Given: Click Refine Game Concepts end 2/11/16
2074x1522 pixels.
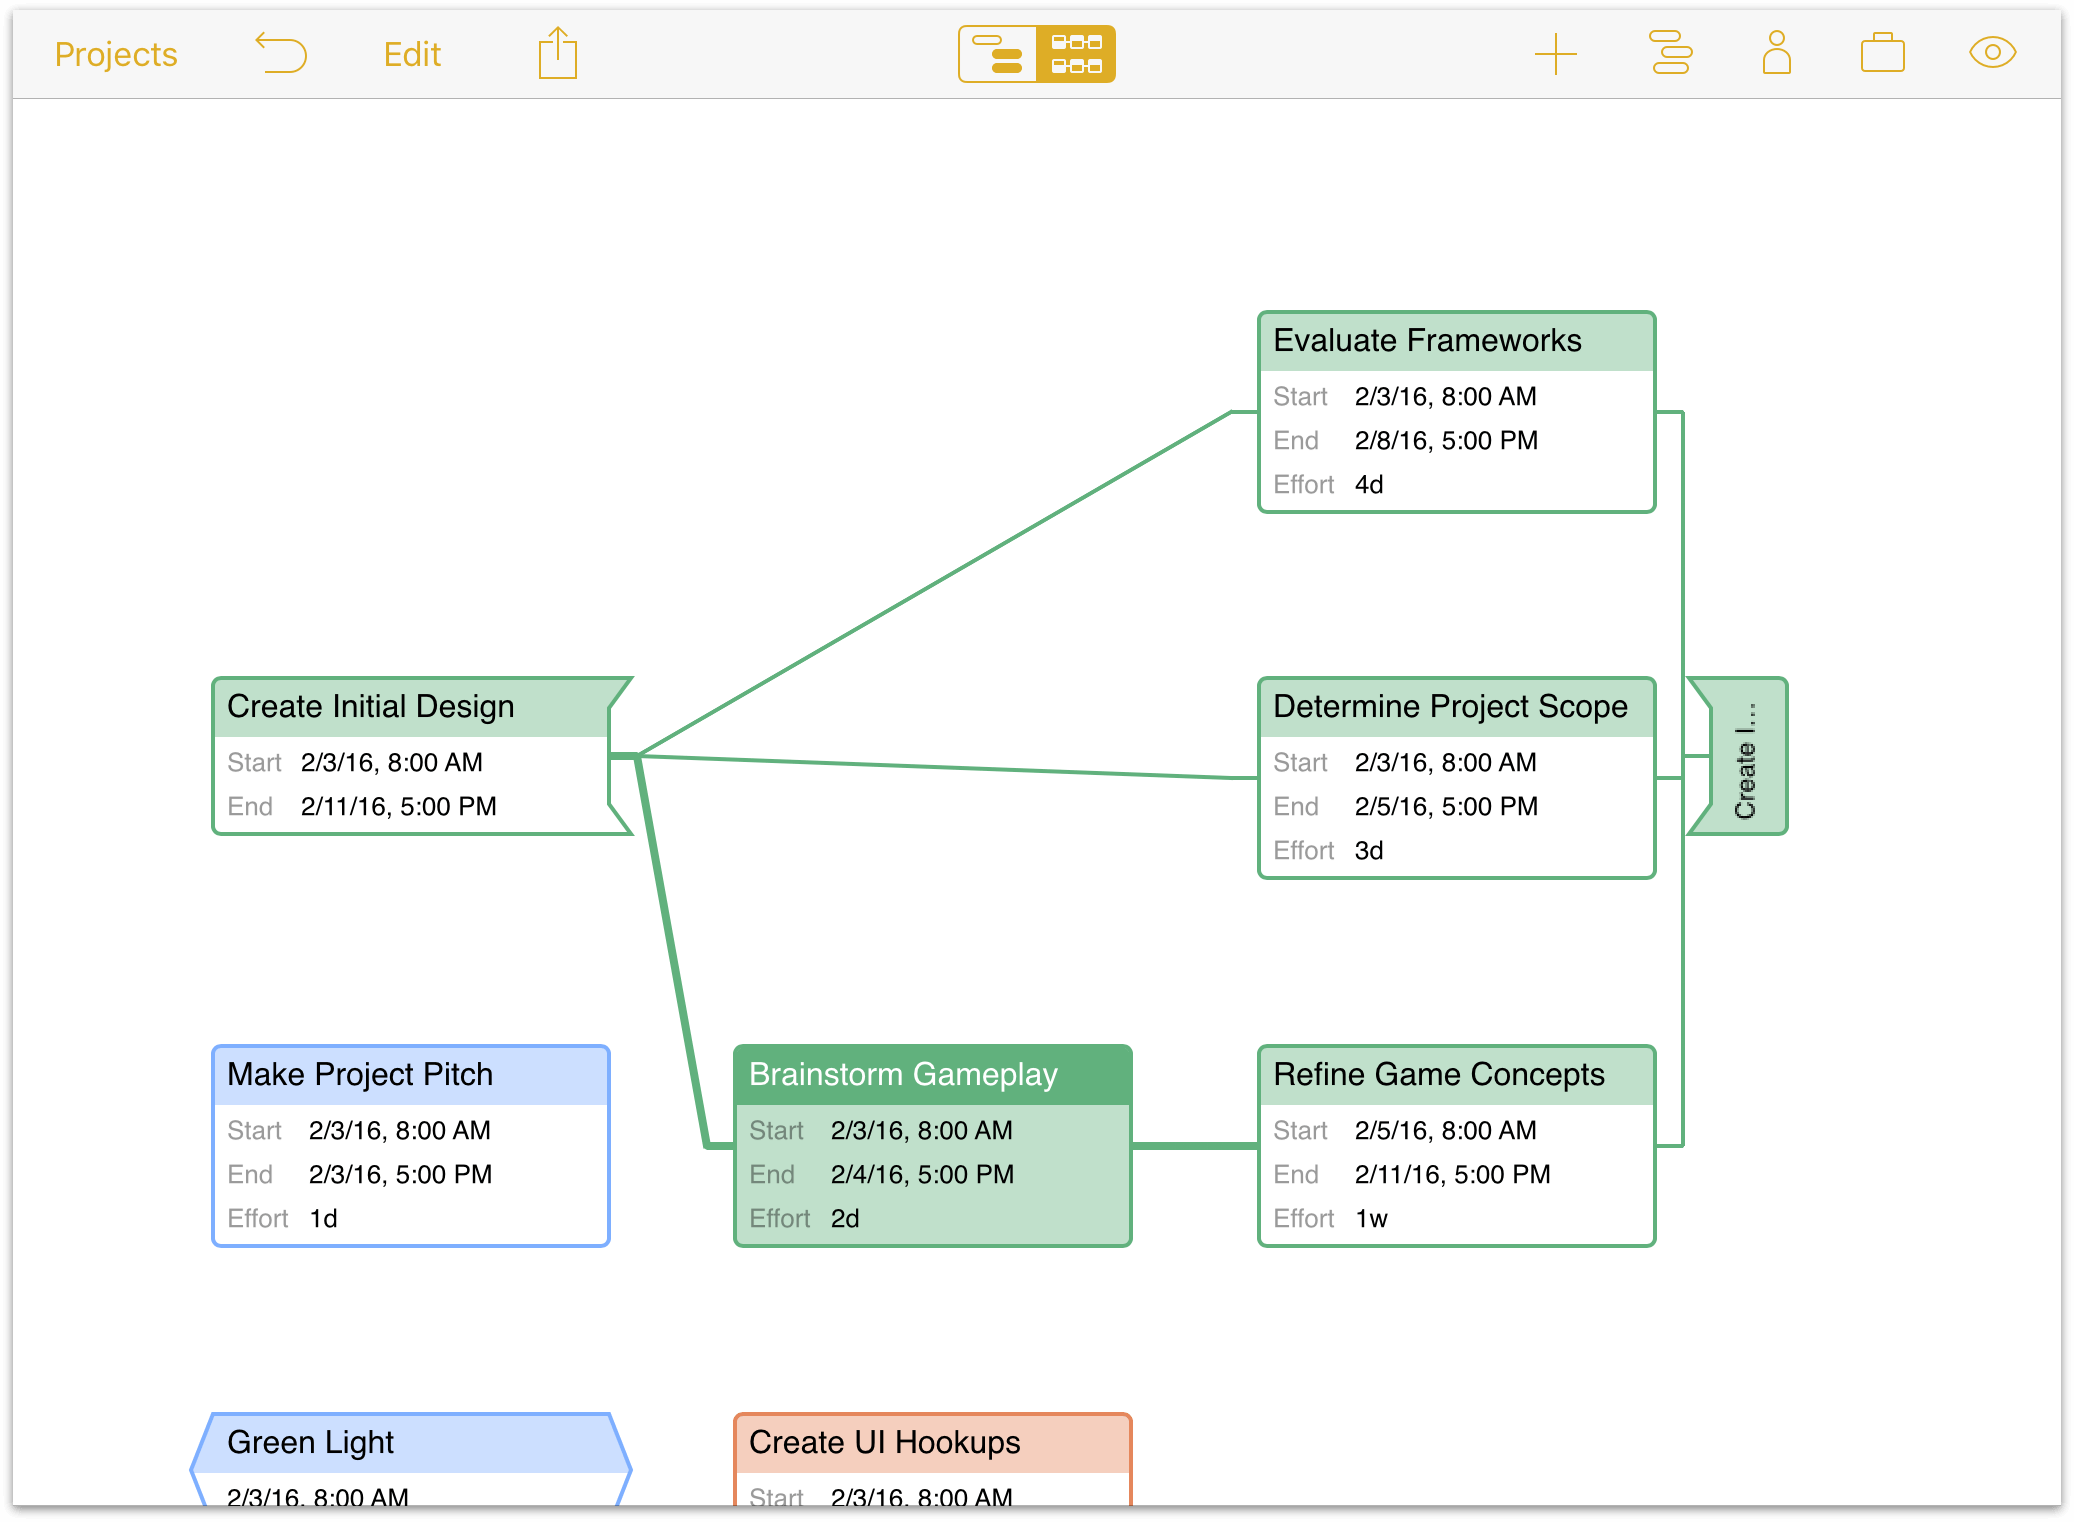Looking at the screenshot, I should [1452, 1175].
